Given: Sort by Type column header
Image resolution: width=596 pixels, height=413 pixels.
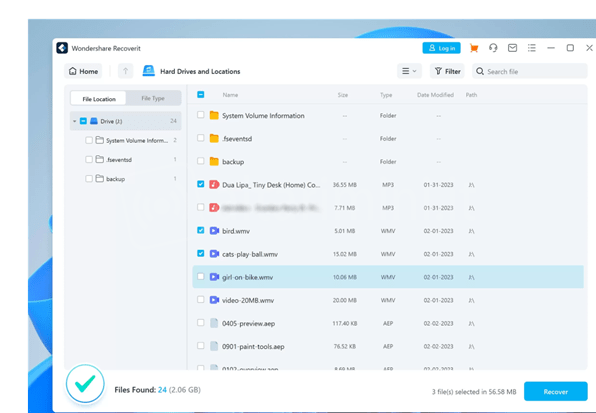Looking at the screenshot, I should pyautogui.click(x=386, y=95).
